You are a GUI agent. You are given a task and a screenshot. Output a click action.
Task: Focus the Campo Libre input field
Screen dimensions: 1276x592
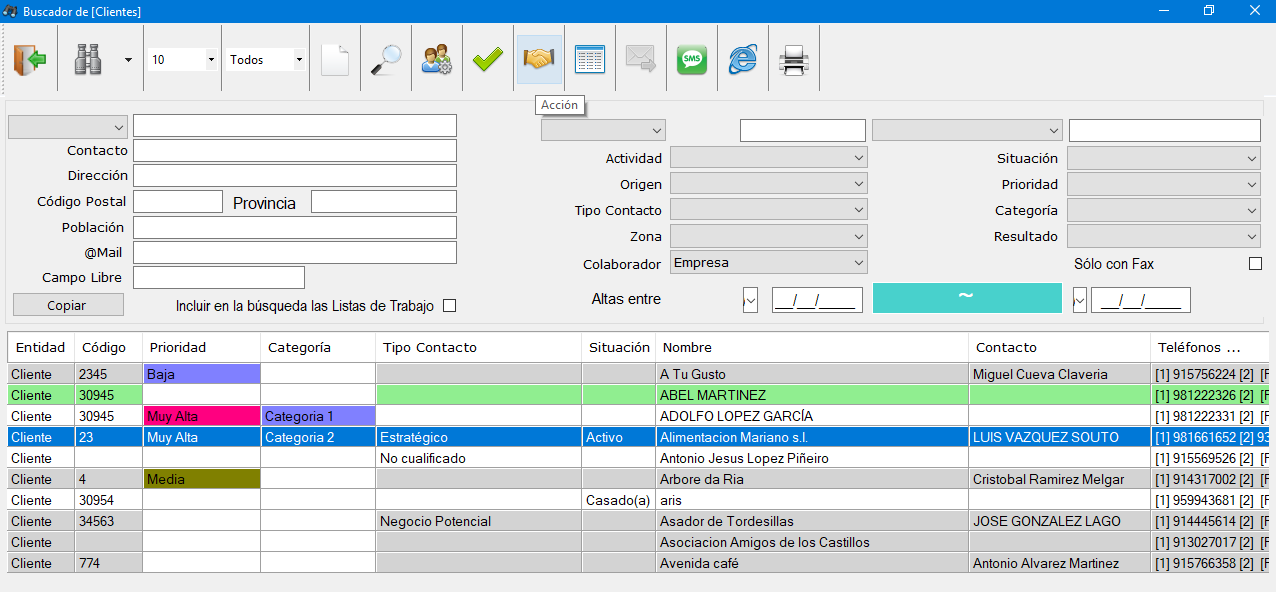[219, 278]
